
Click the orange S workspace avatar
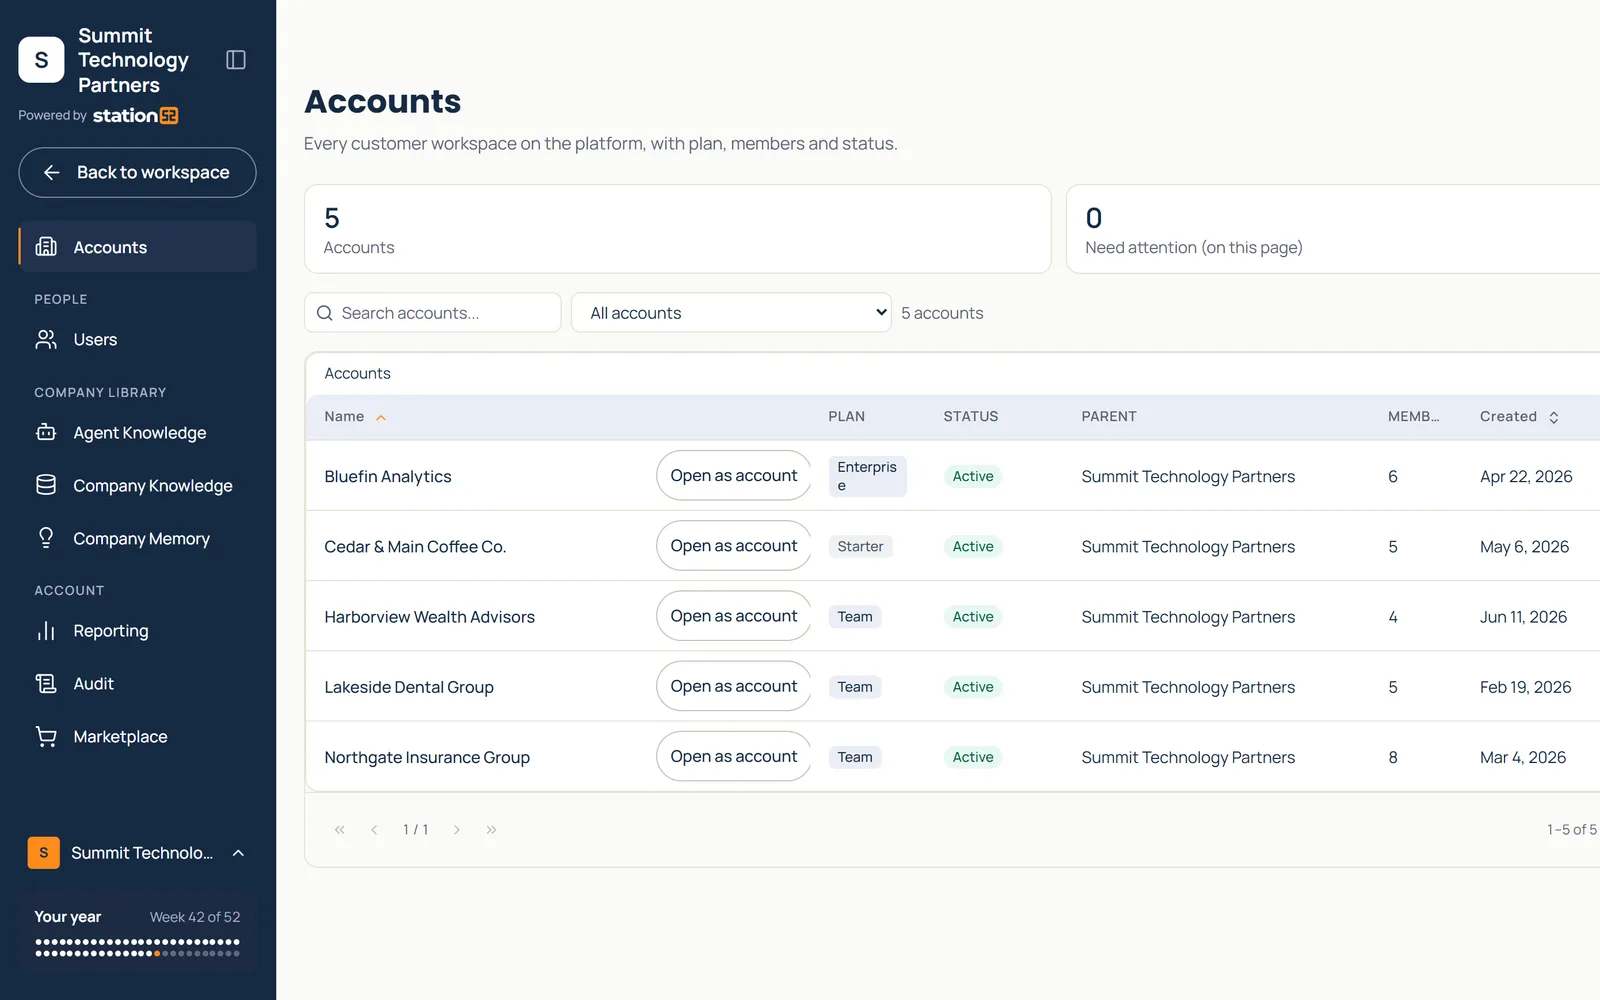43,853
